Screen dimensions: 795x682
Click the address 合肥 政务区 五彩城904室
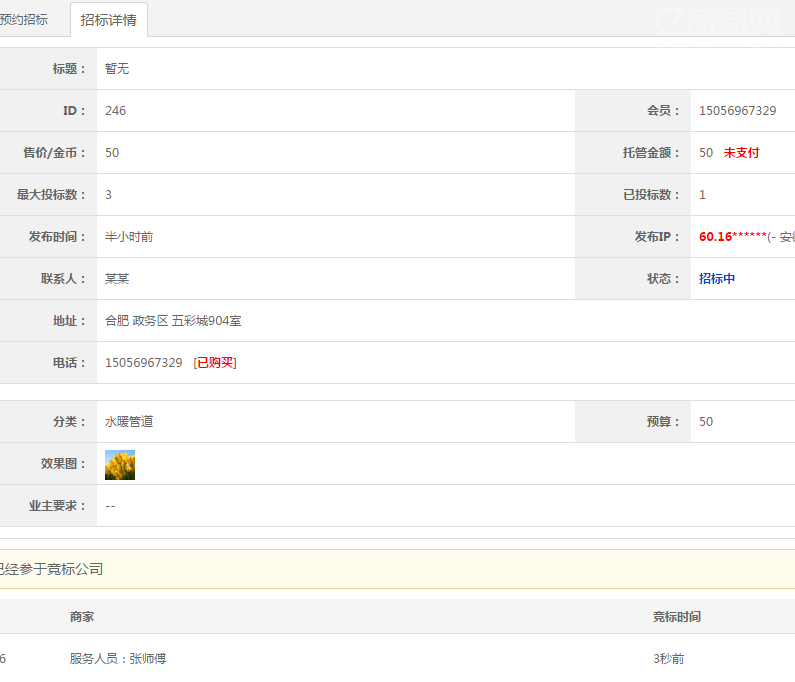173,321
